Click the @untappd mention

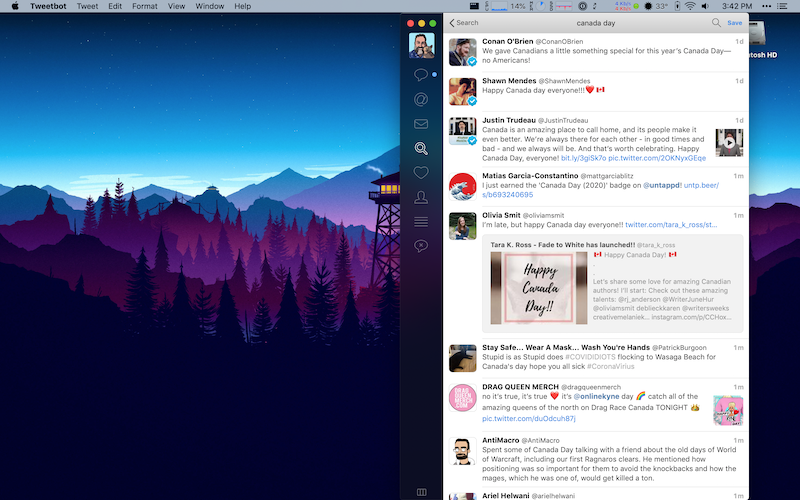[x=662, y=185]
